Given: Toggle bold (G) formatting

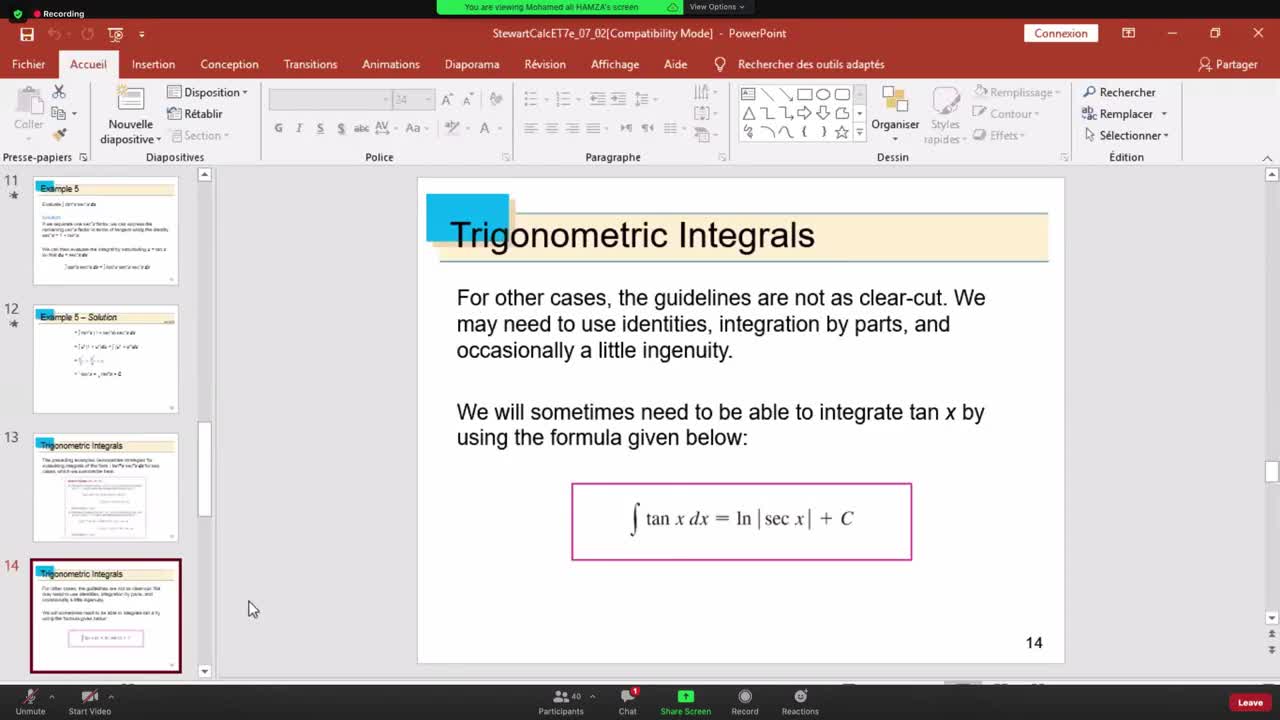Looking at the screenshot, I should [x=278, y=128].
